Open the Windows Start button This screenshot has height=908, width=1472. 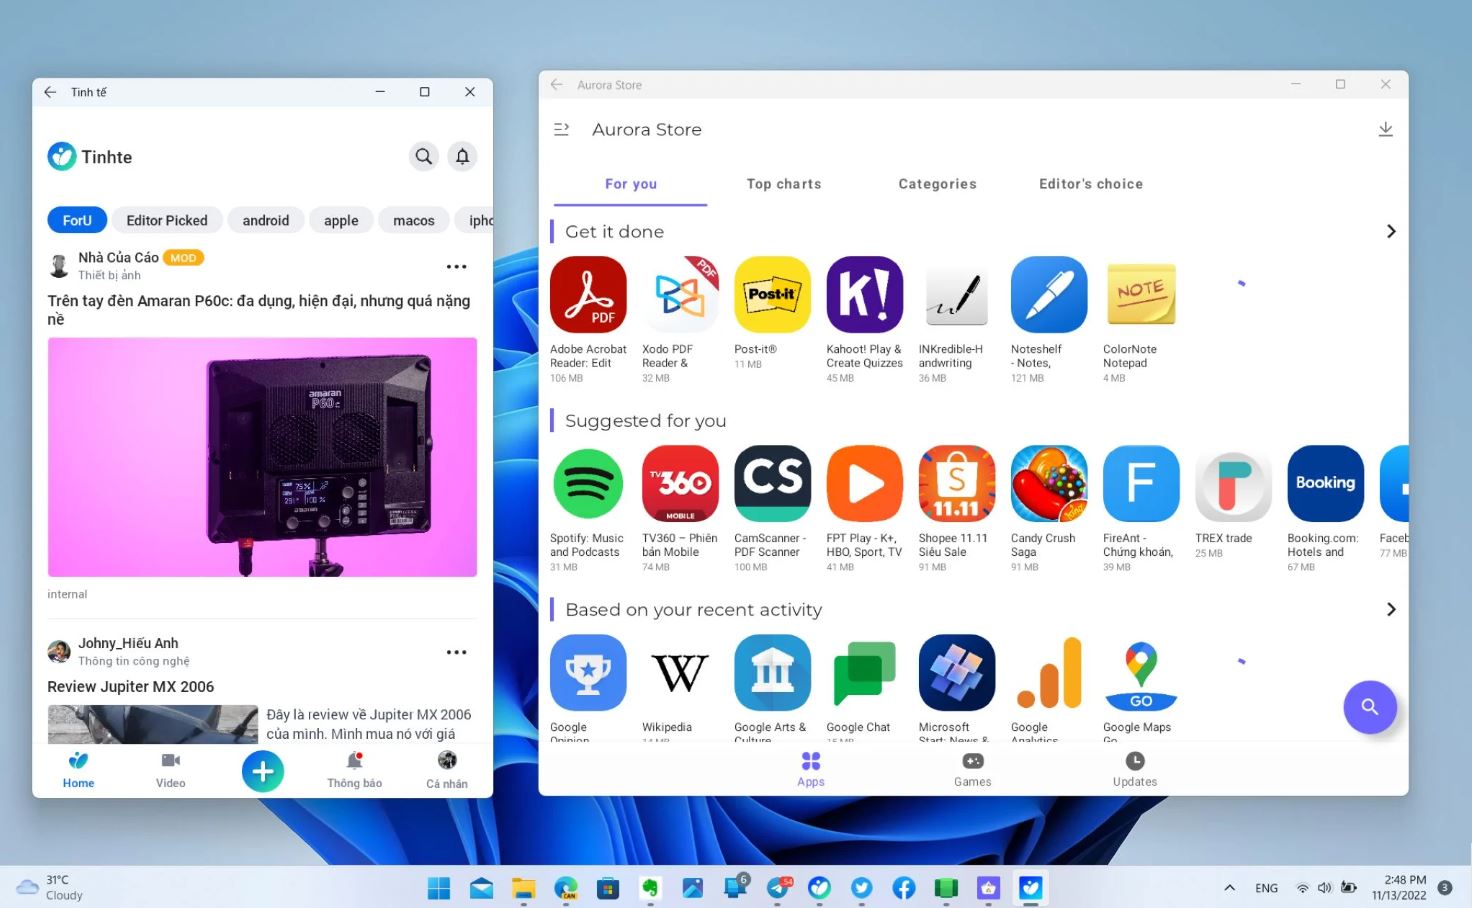point(439,887)
